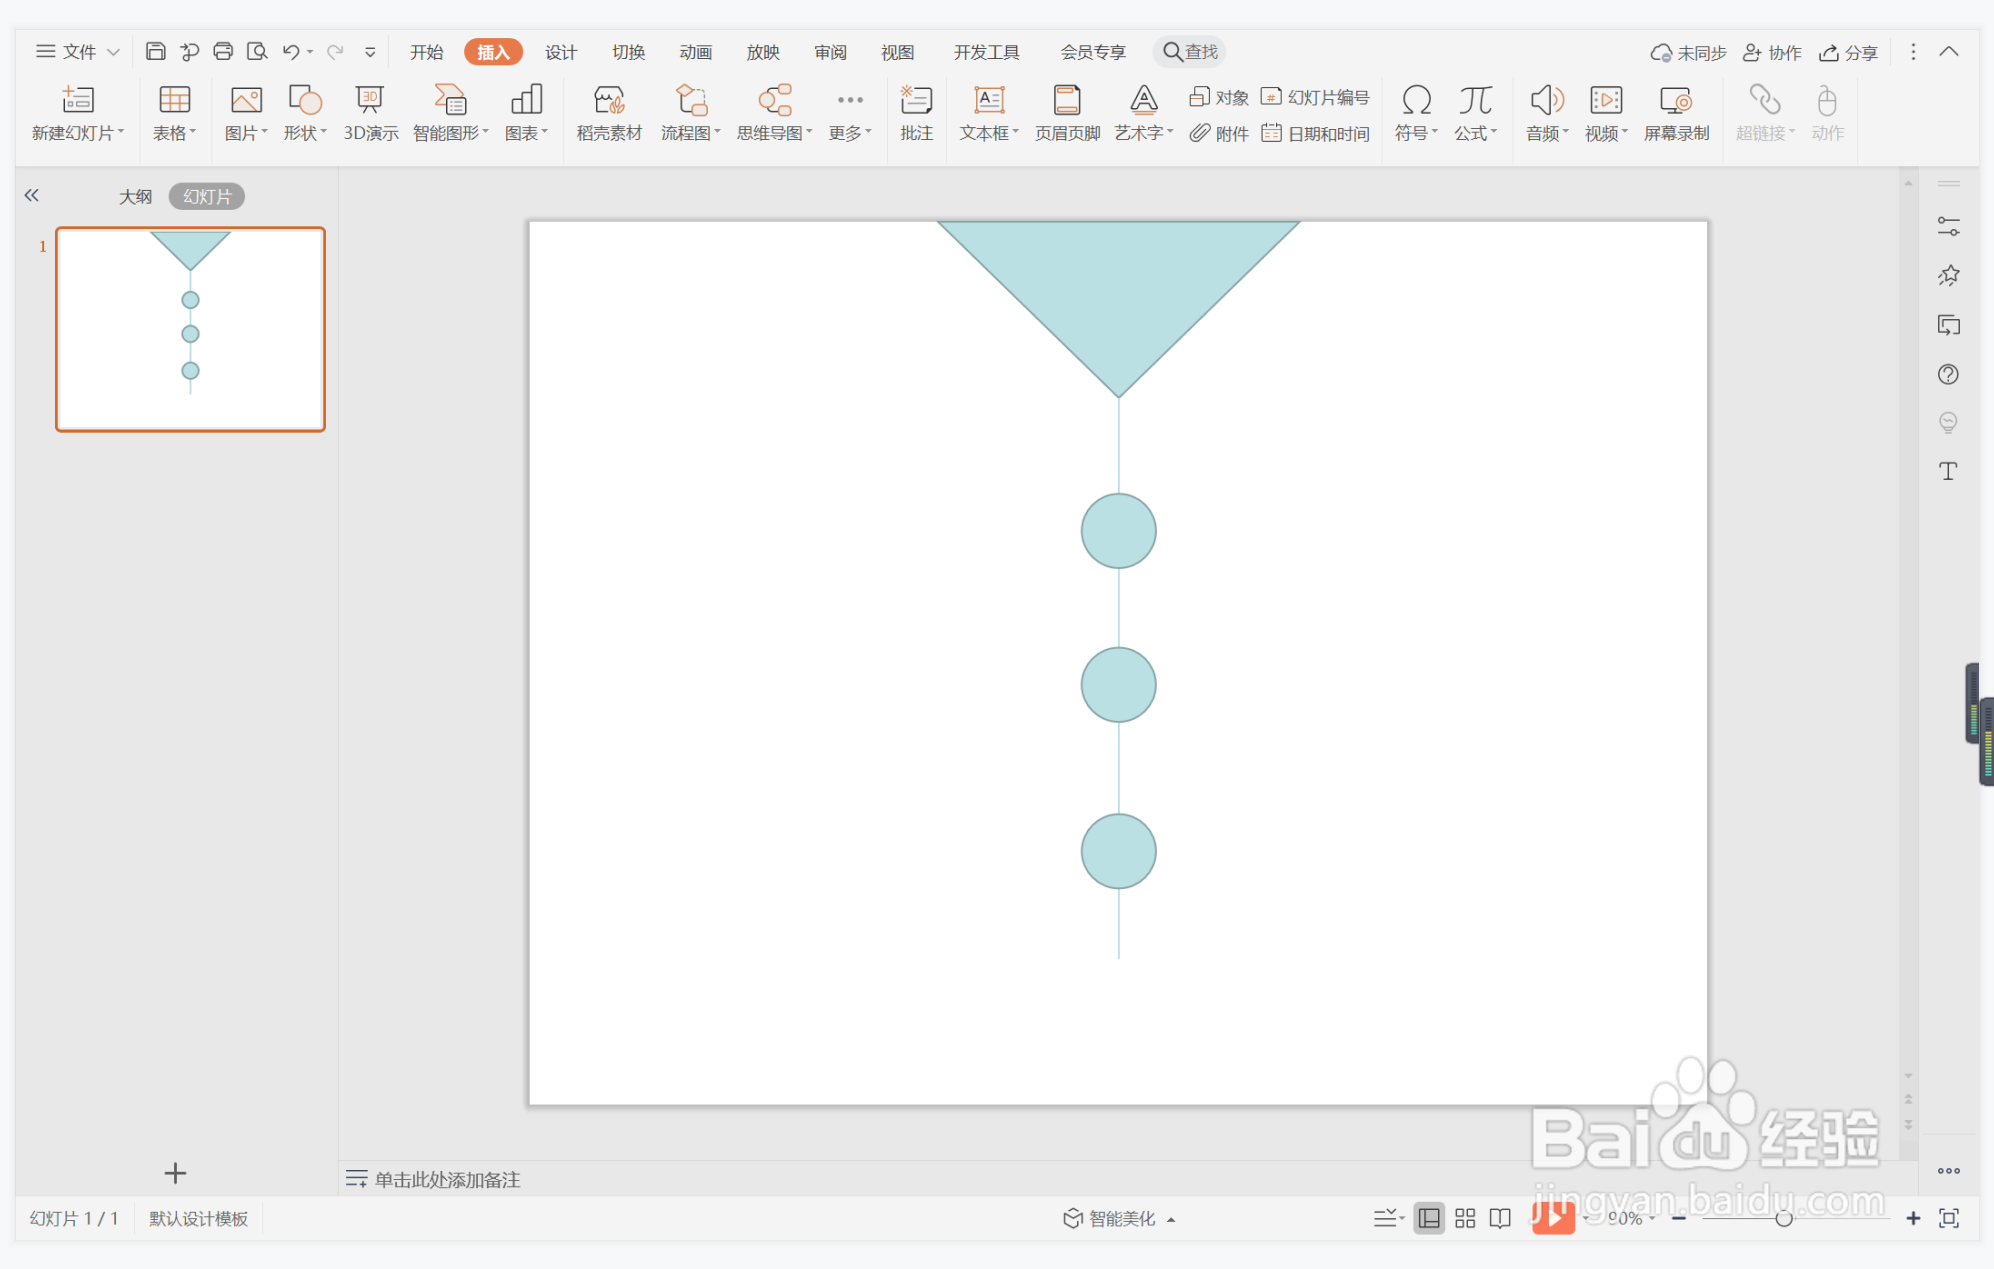Open Docer materials (稻壳素材) library
The width and height of the screenshot is (1994, 1269).
[x=608, y=112]
